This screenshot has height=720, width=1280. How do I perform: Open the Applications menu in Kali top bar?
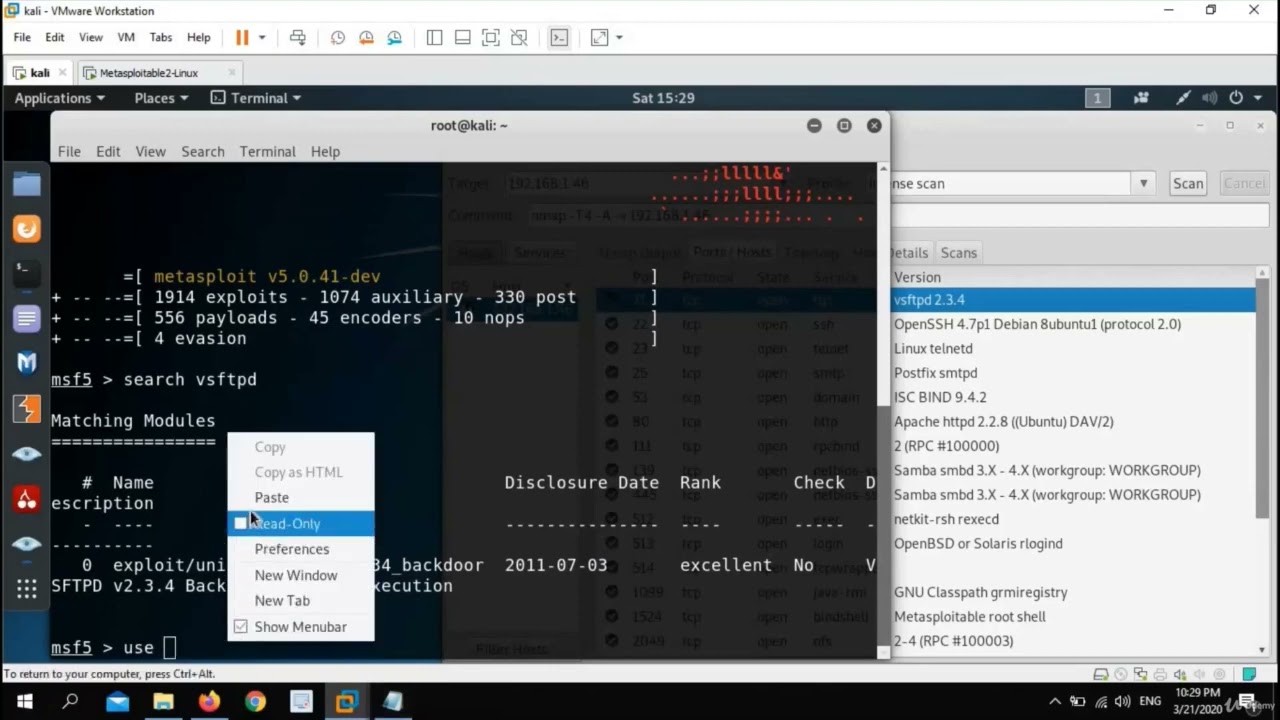click(x=59, y=98)
